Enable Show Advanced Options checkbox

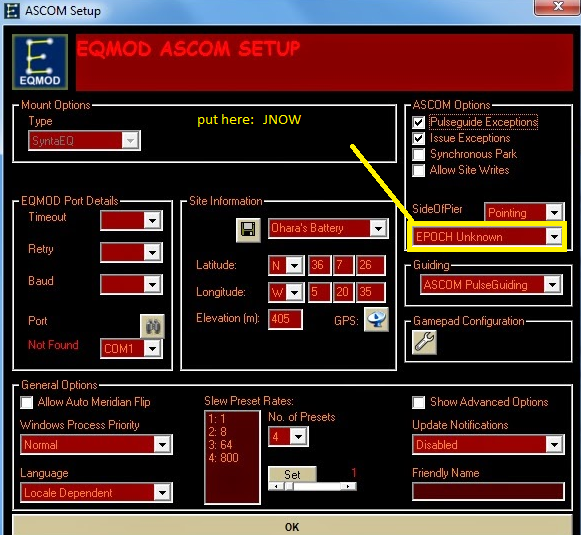tap(419, 402)
